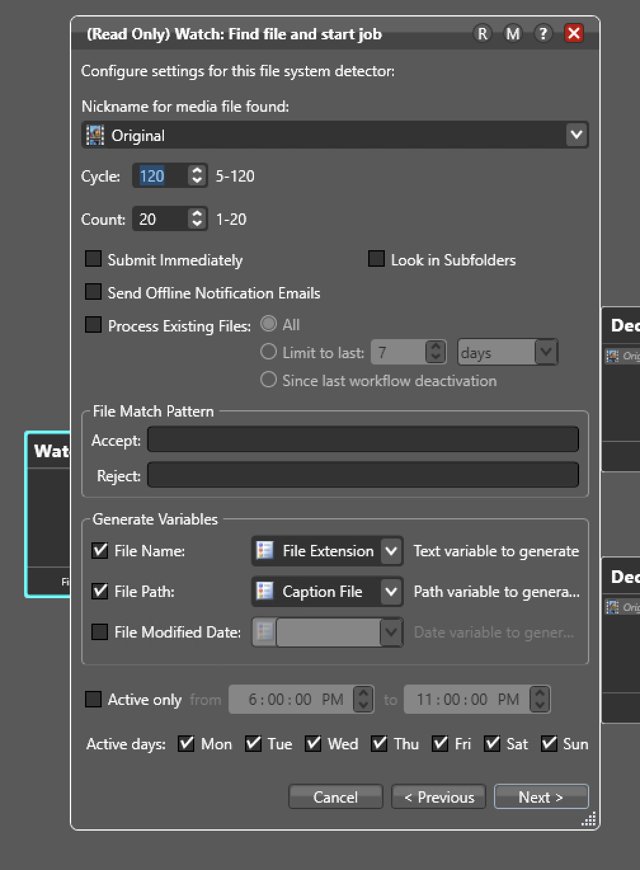Enable the Active only checkbox

coord(93,699)
